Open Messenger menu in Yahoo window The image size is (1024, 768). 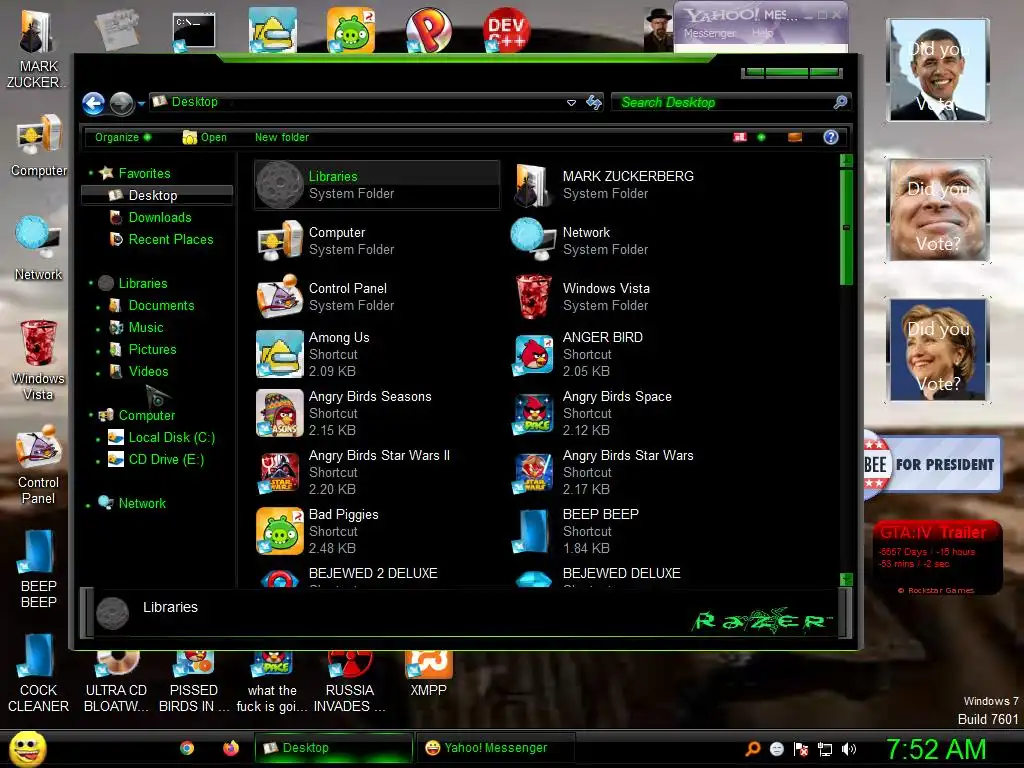709,33
